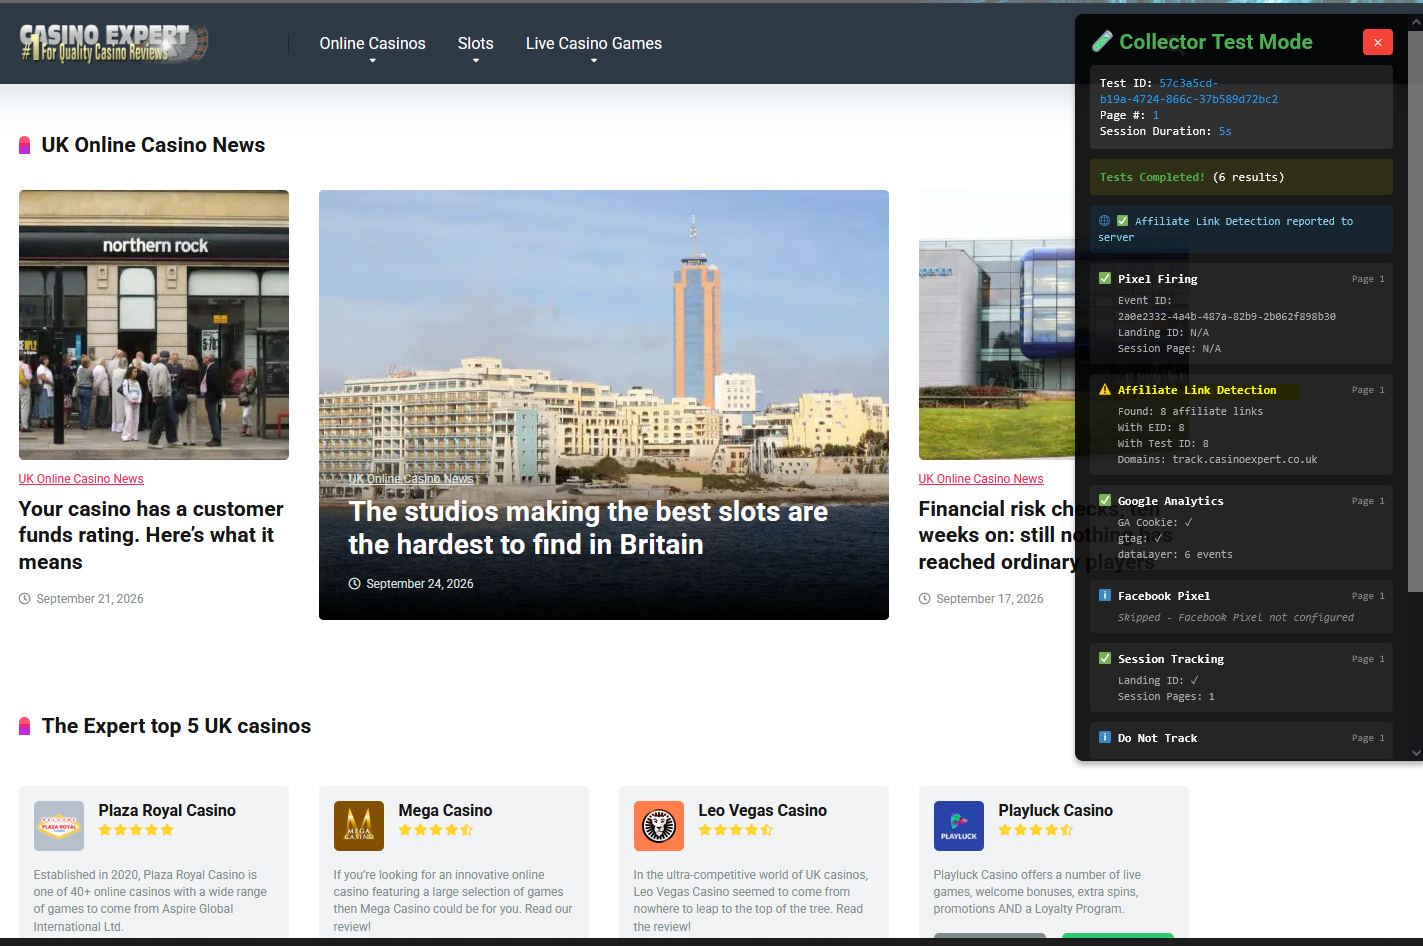1423x946 pixels.
Task: Click the Playluck Casino title
Action: [x=1056, y=810]
